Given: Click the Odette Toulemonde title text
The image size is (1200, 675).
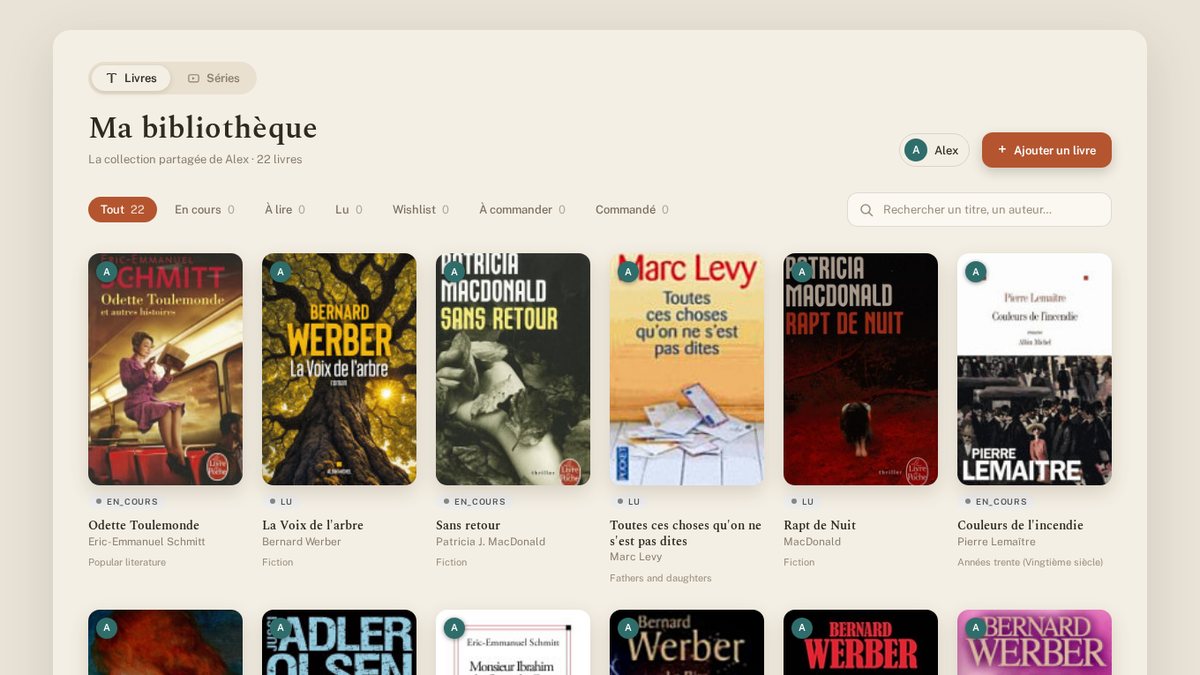Looking at the screenshot, I should click(144, 525).
